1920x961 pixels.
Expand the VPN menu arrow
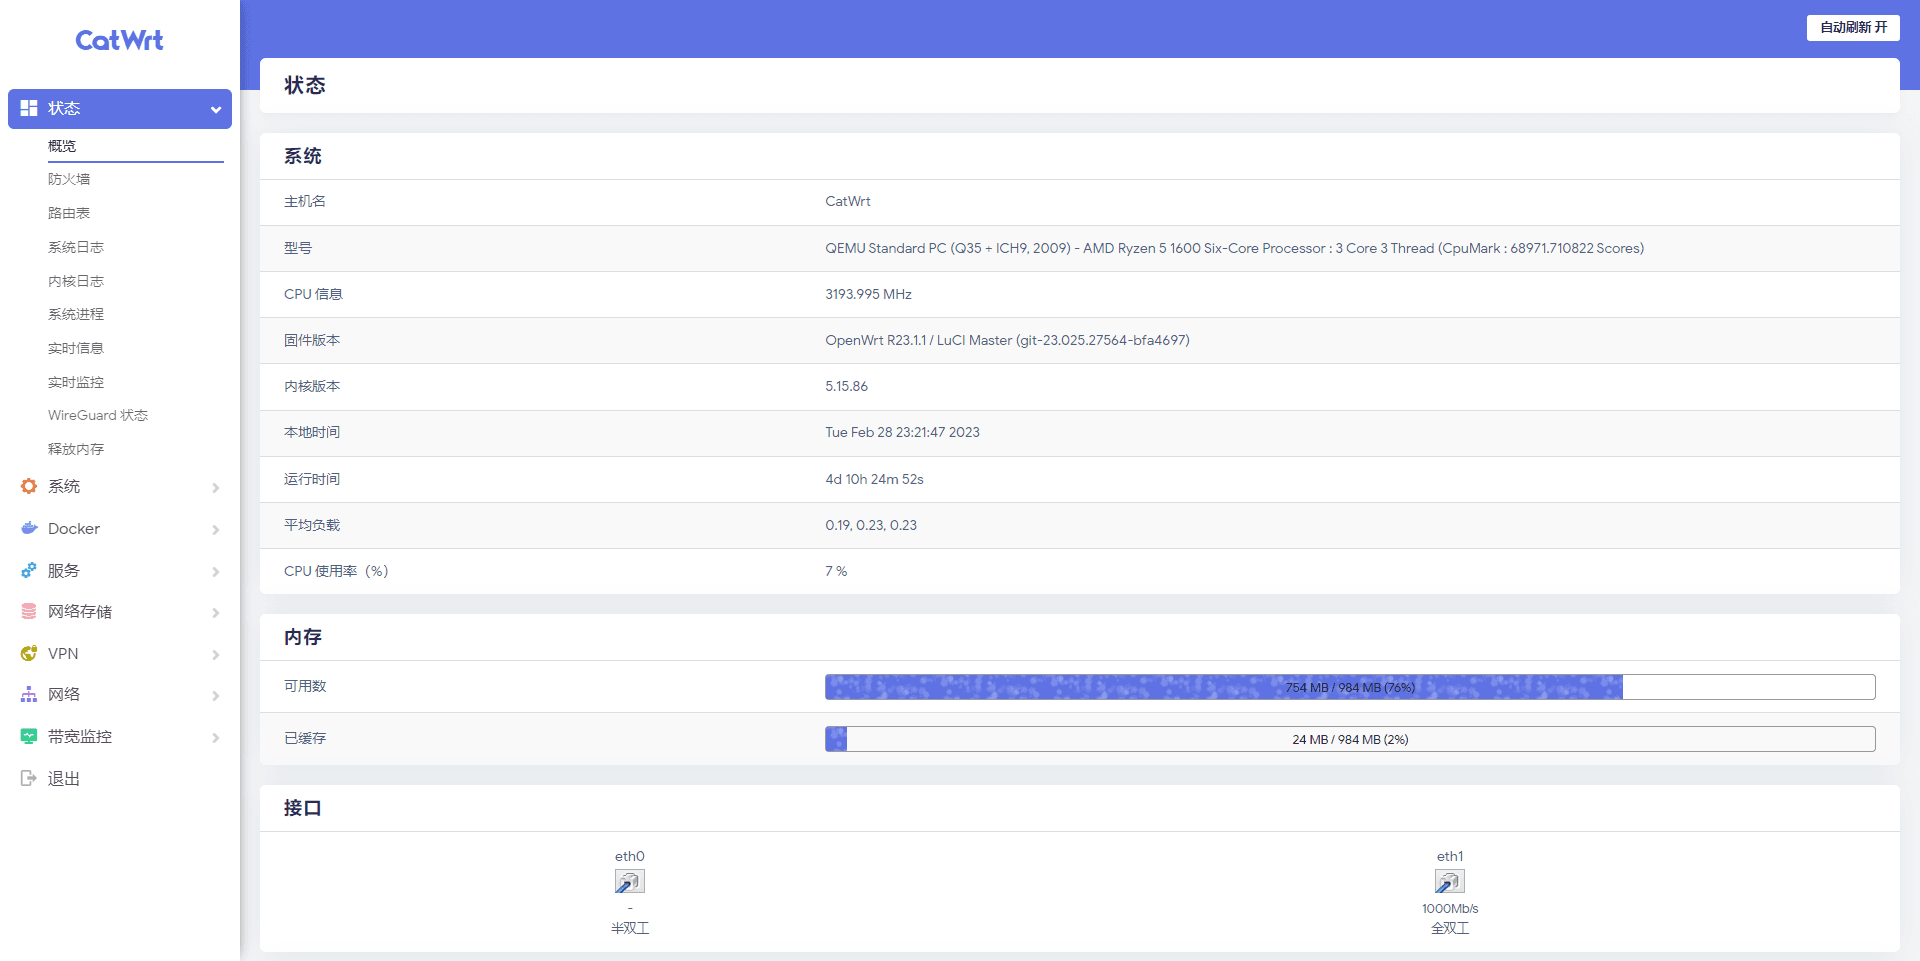216,654
